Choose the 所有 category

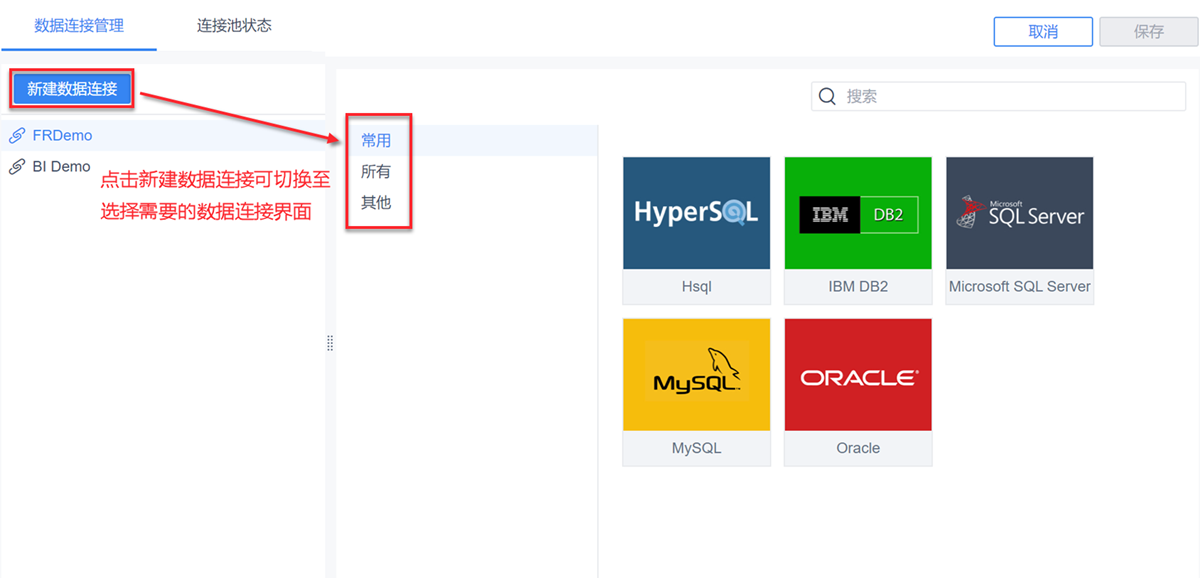[376, 172]
